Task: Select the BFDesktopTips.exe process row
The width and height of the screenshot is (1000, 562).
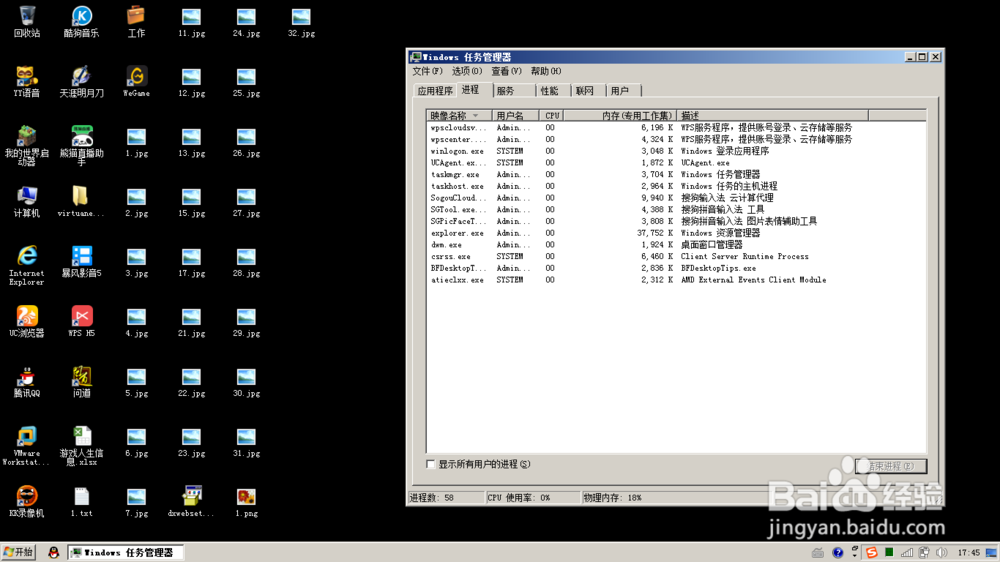Action: point(676,269)
